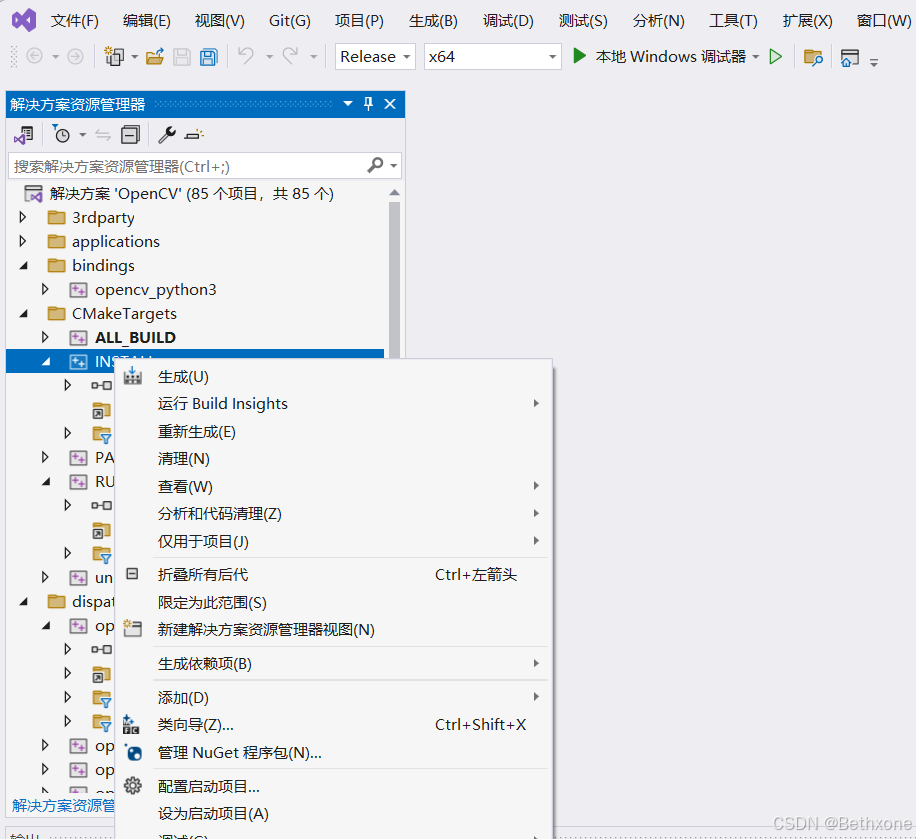Select 清理(N) from context menu
This screenshot has height=839, width=916.
coord(333,459)
